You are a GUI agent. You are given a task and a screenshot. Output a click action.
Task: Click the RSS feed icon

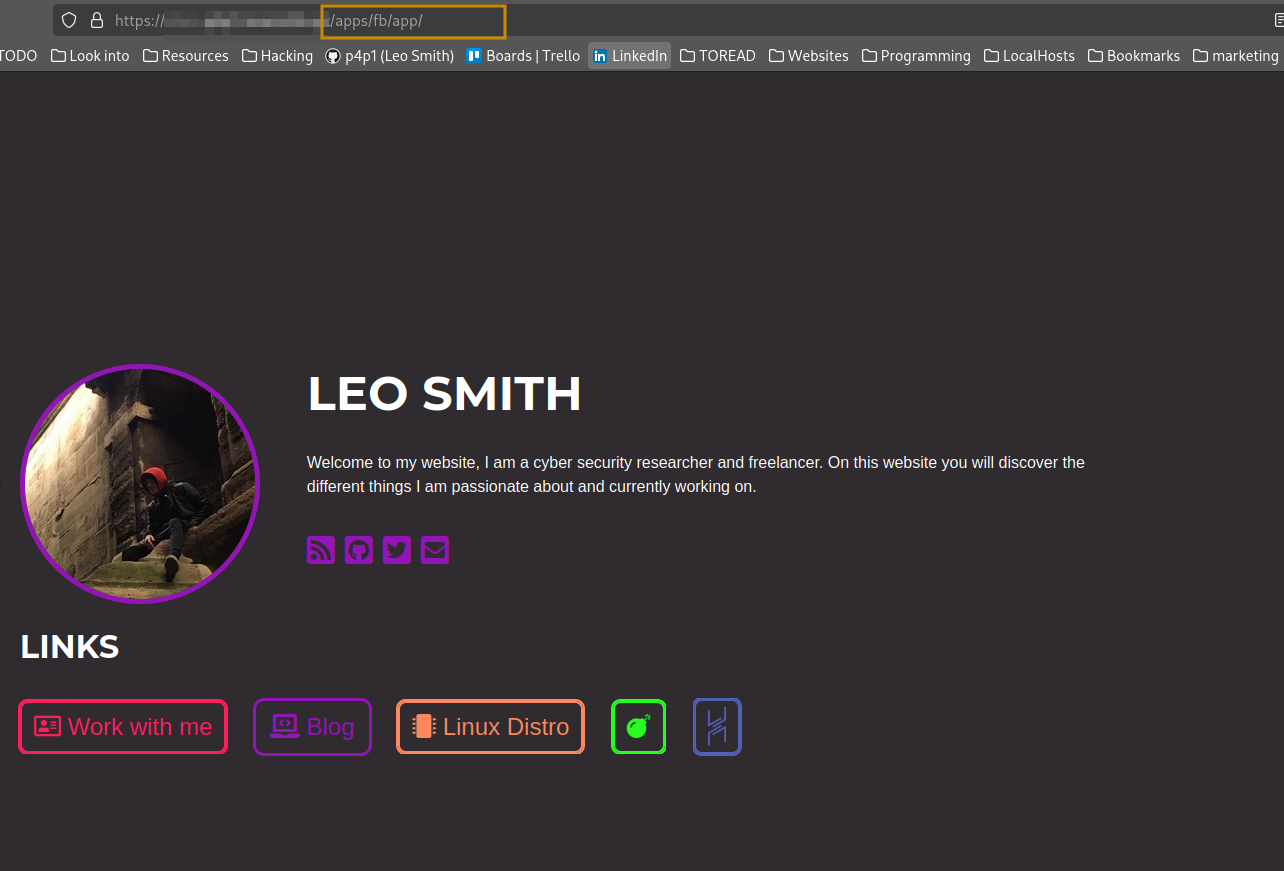tap(320, 550)
